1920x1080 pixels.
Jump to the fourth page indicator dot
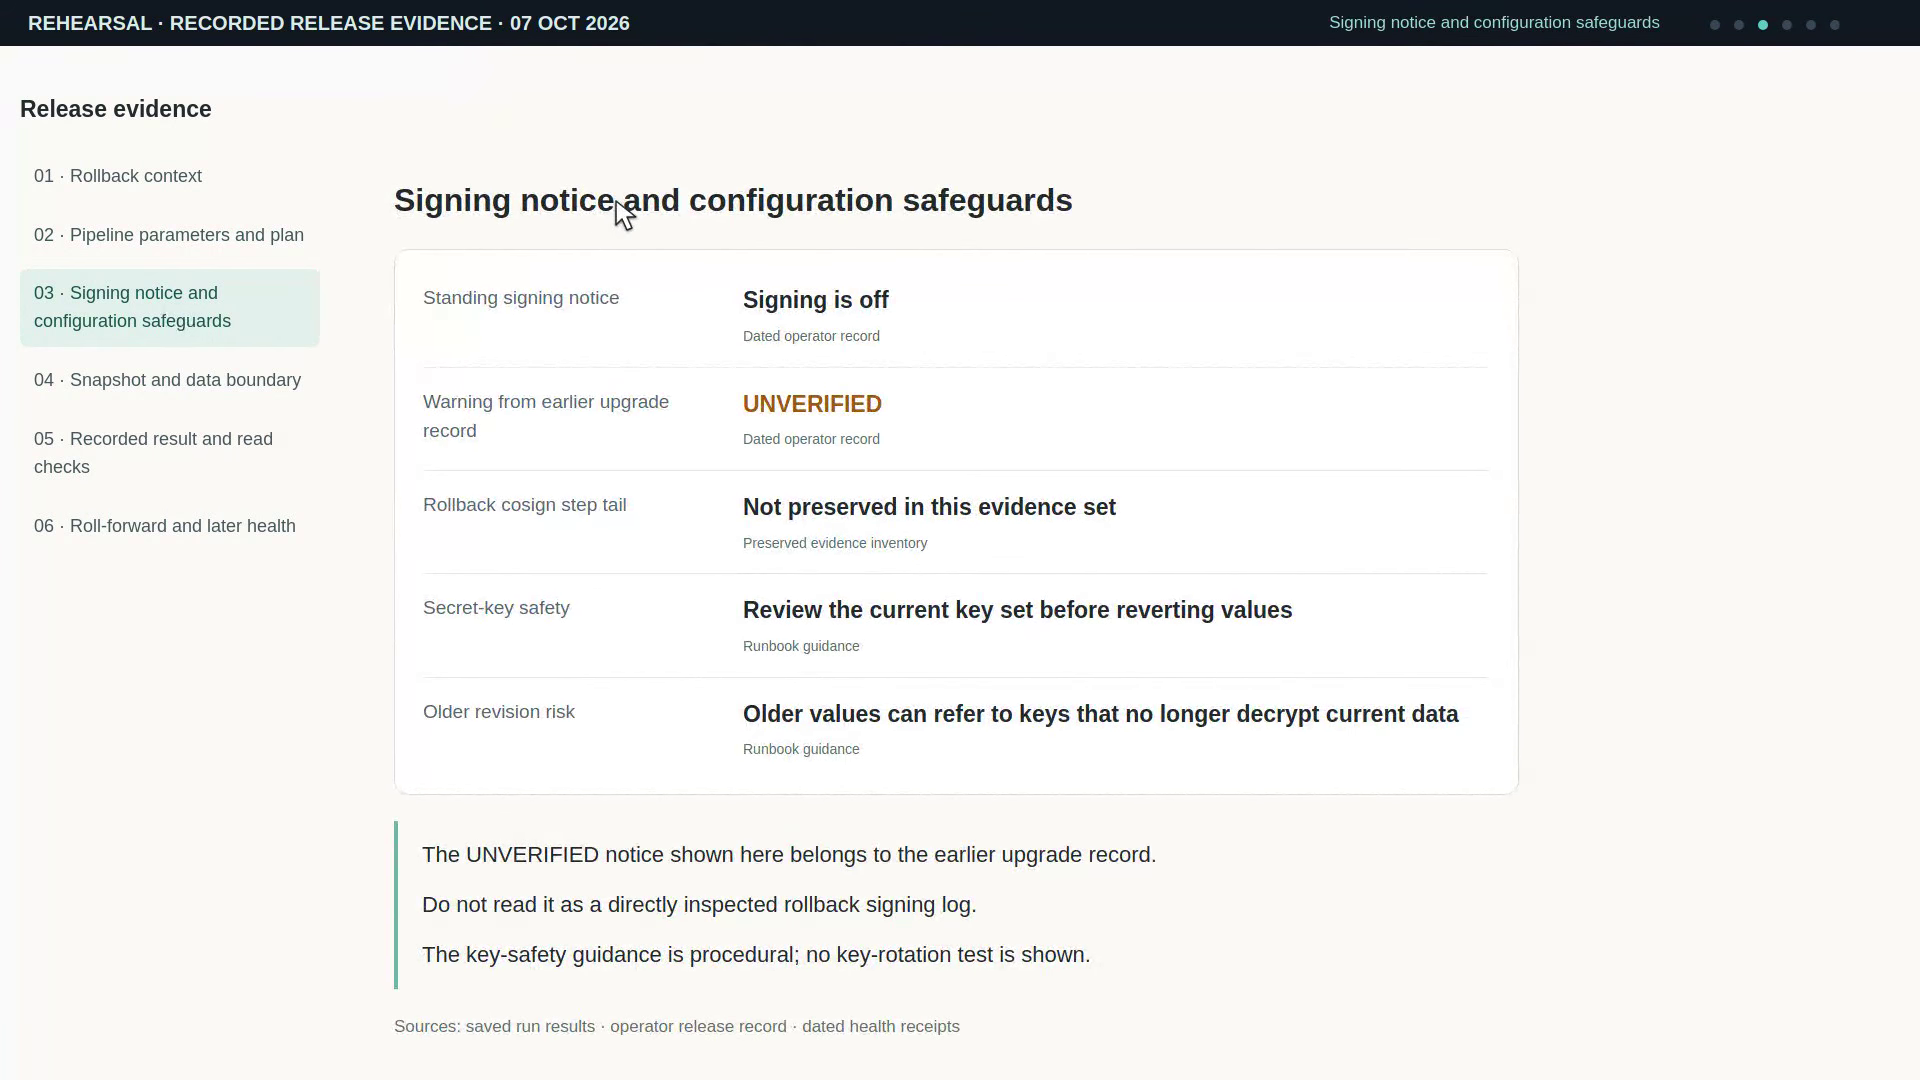point(1787,25)
